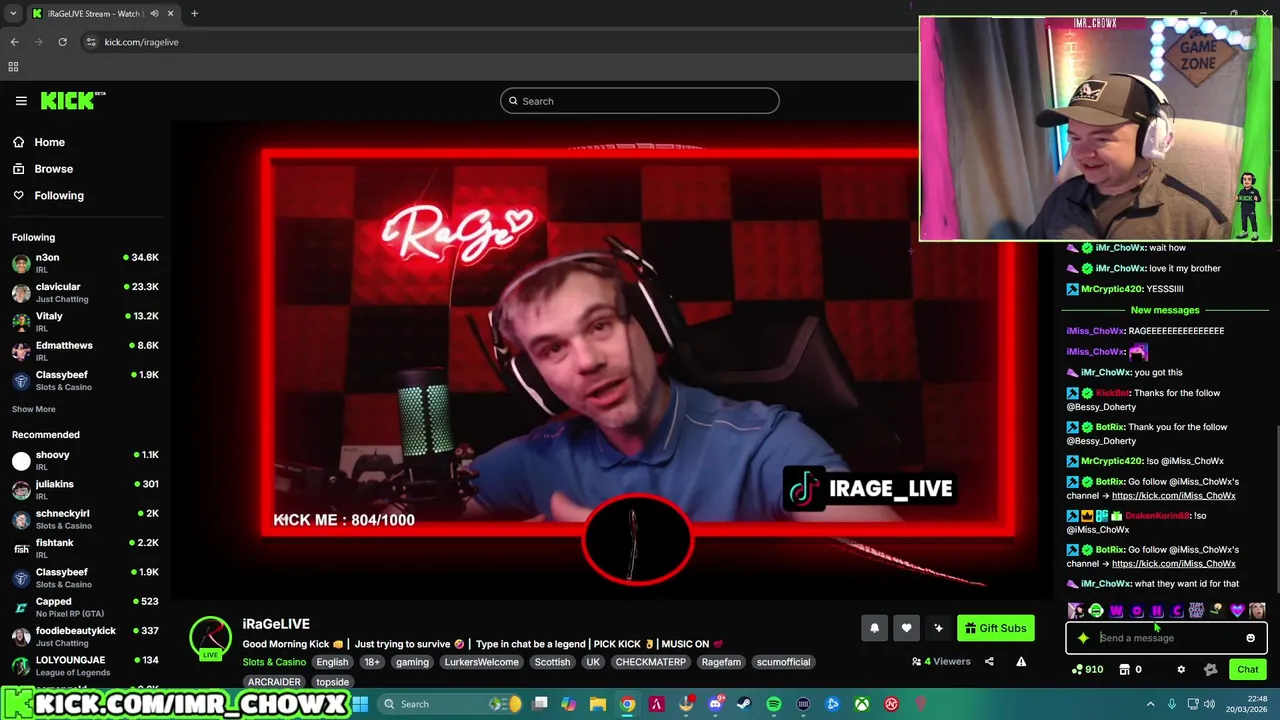Click the CHECKMATERP tag
Viewport: 1280px width, 720px height.
[651, 662]
